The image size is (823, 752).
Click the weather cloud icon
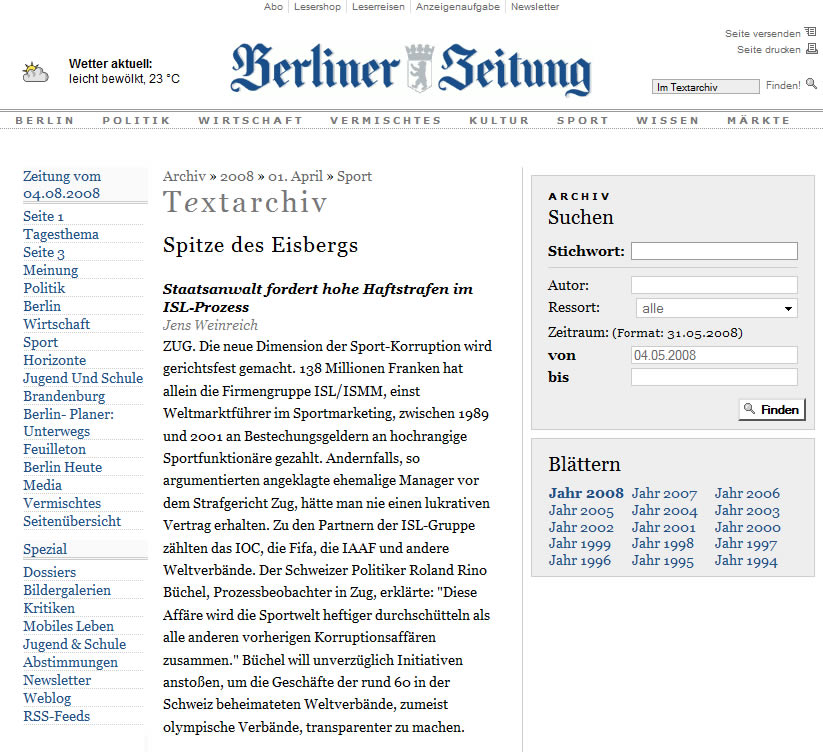[x=35, y=72]
